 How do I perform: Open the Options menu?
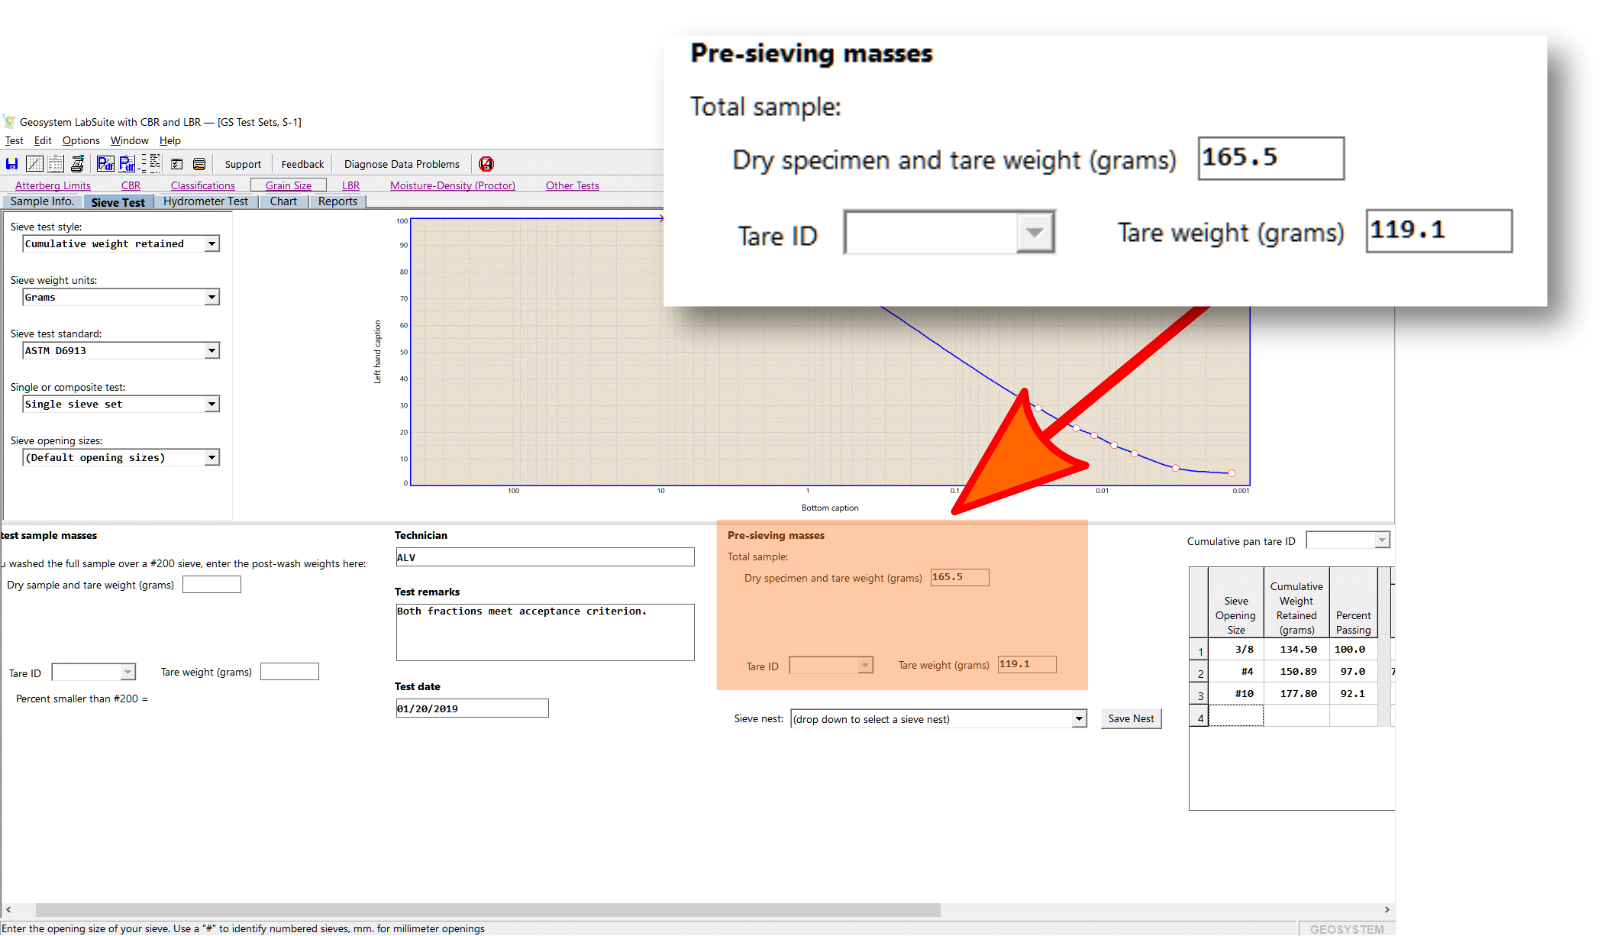tap(81, 141)
